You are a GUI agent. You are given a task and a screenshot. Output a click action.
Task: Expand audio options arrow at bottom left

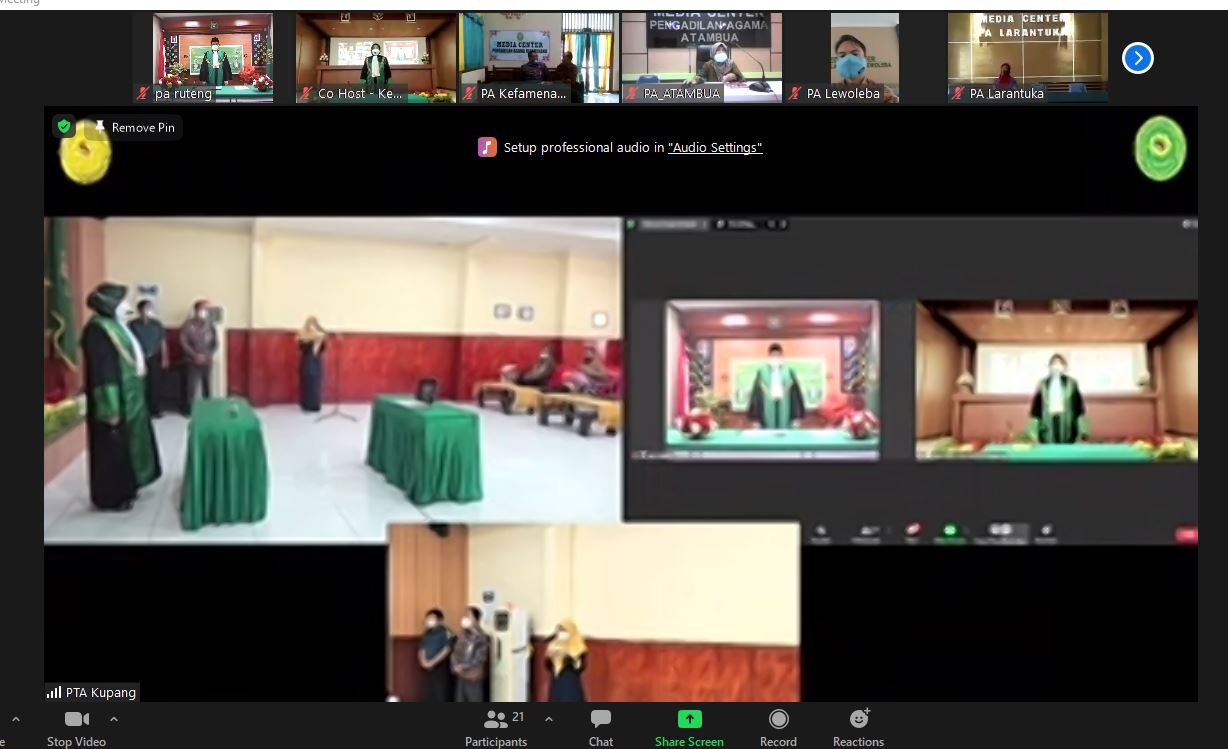(15, 719)
